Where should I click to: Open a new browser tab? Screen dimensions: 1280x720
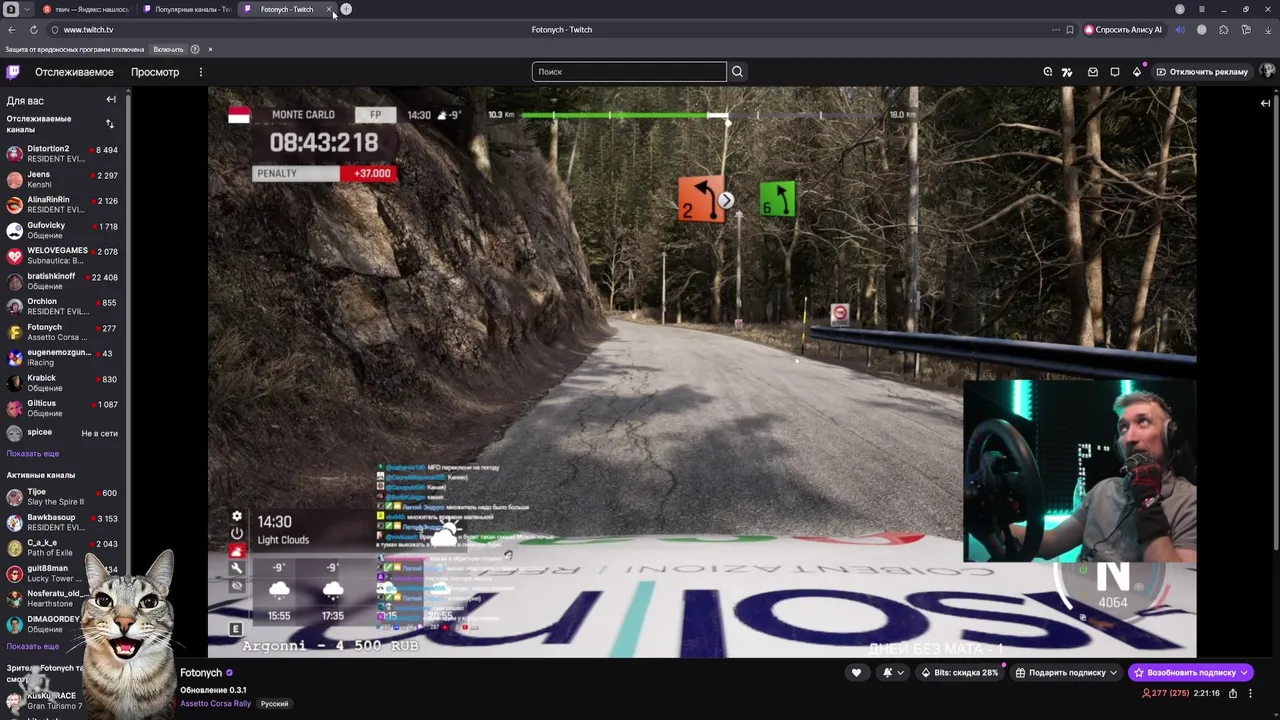pos(346,9)
